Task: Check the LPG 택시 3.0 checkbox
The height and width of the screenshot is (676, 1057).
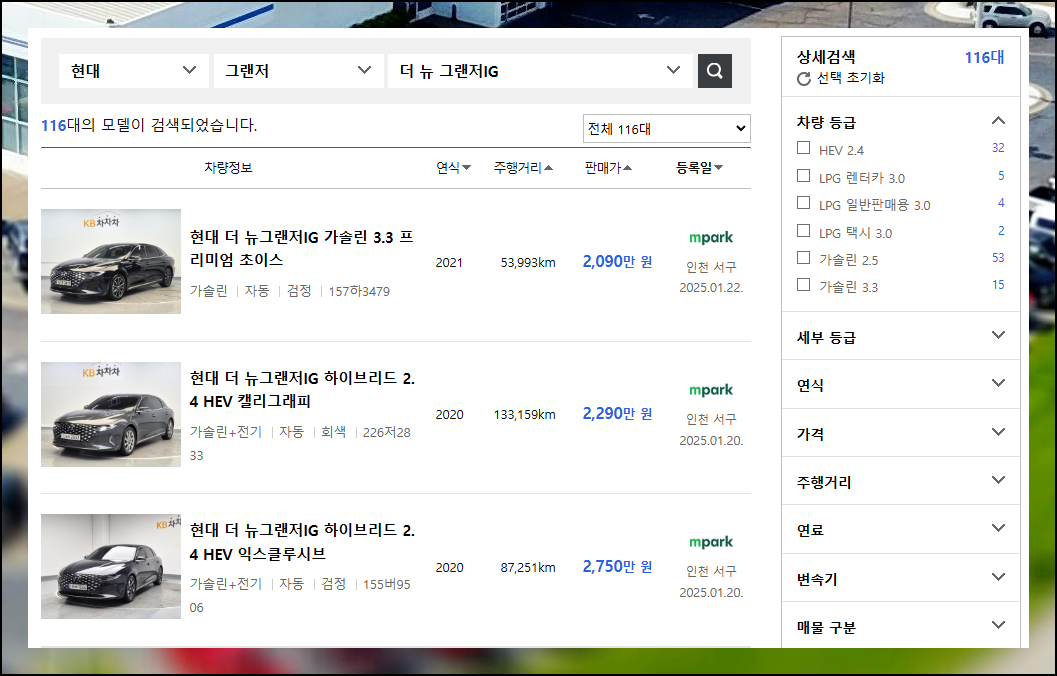Action: click(804, 231)
